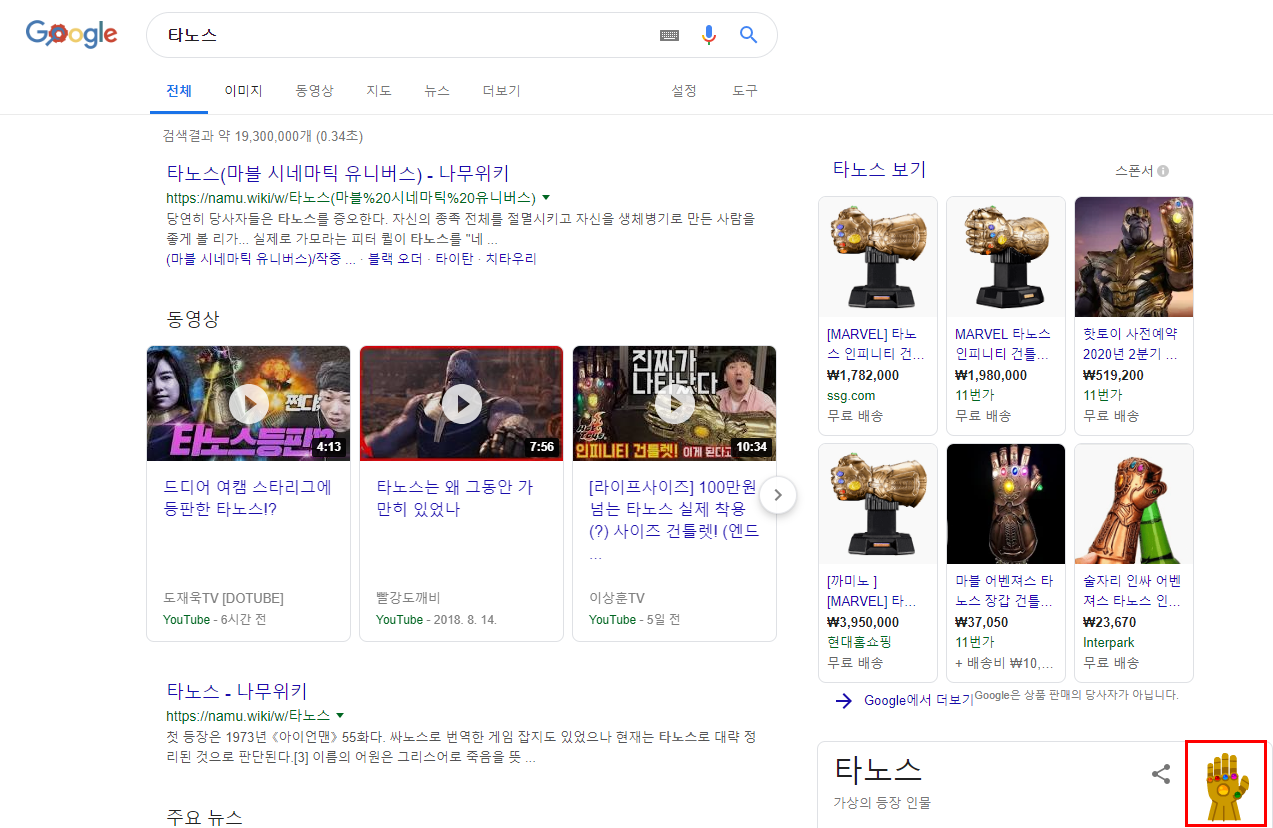The height and width of the screenshot is (828, 1273).
Task: Click the 스폰서 label
Action: click(x=1134, y=171)
